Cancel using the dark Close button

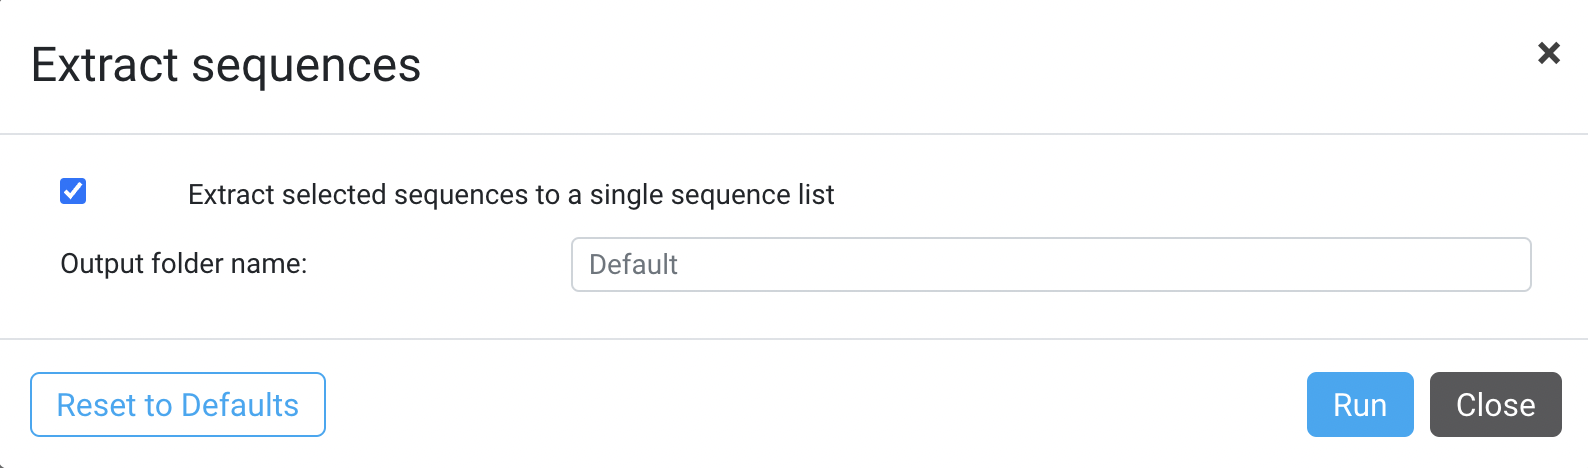pyautogui.click(x=1495, y=404)
